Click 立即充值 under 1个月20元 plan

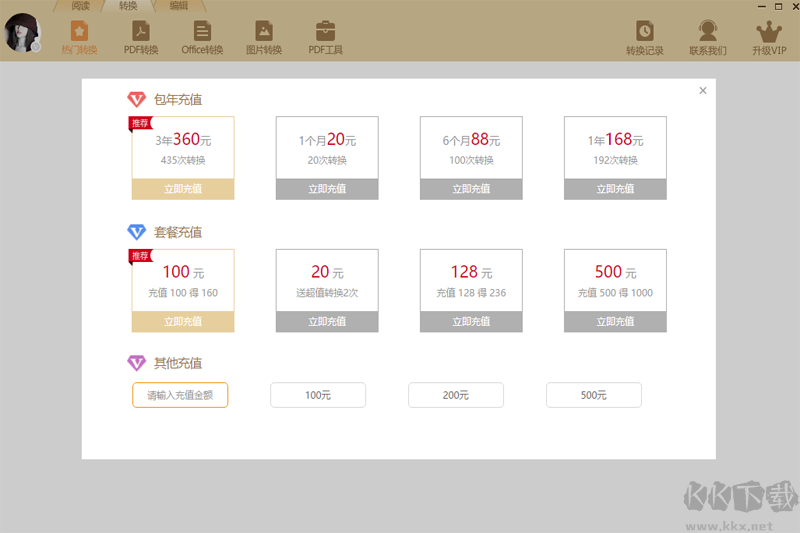click(x=327, y=189)
